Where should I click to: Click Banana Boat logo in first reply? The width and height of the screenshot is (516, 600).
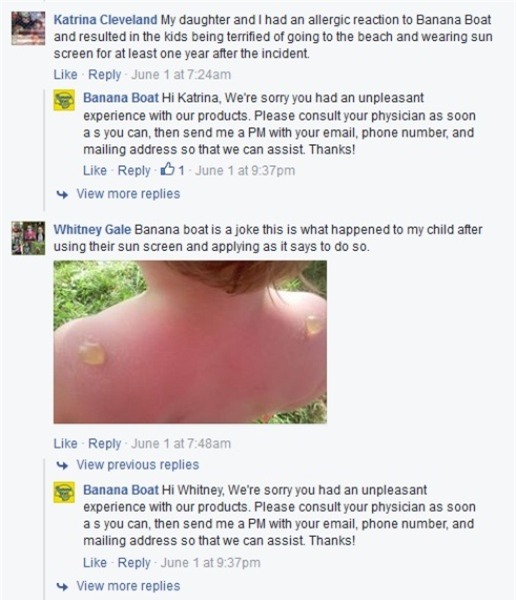pyautogui.click(x=64, y=100)
